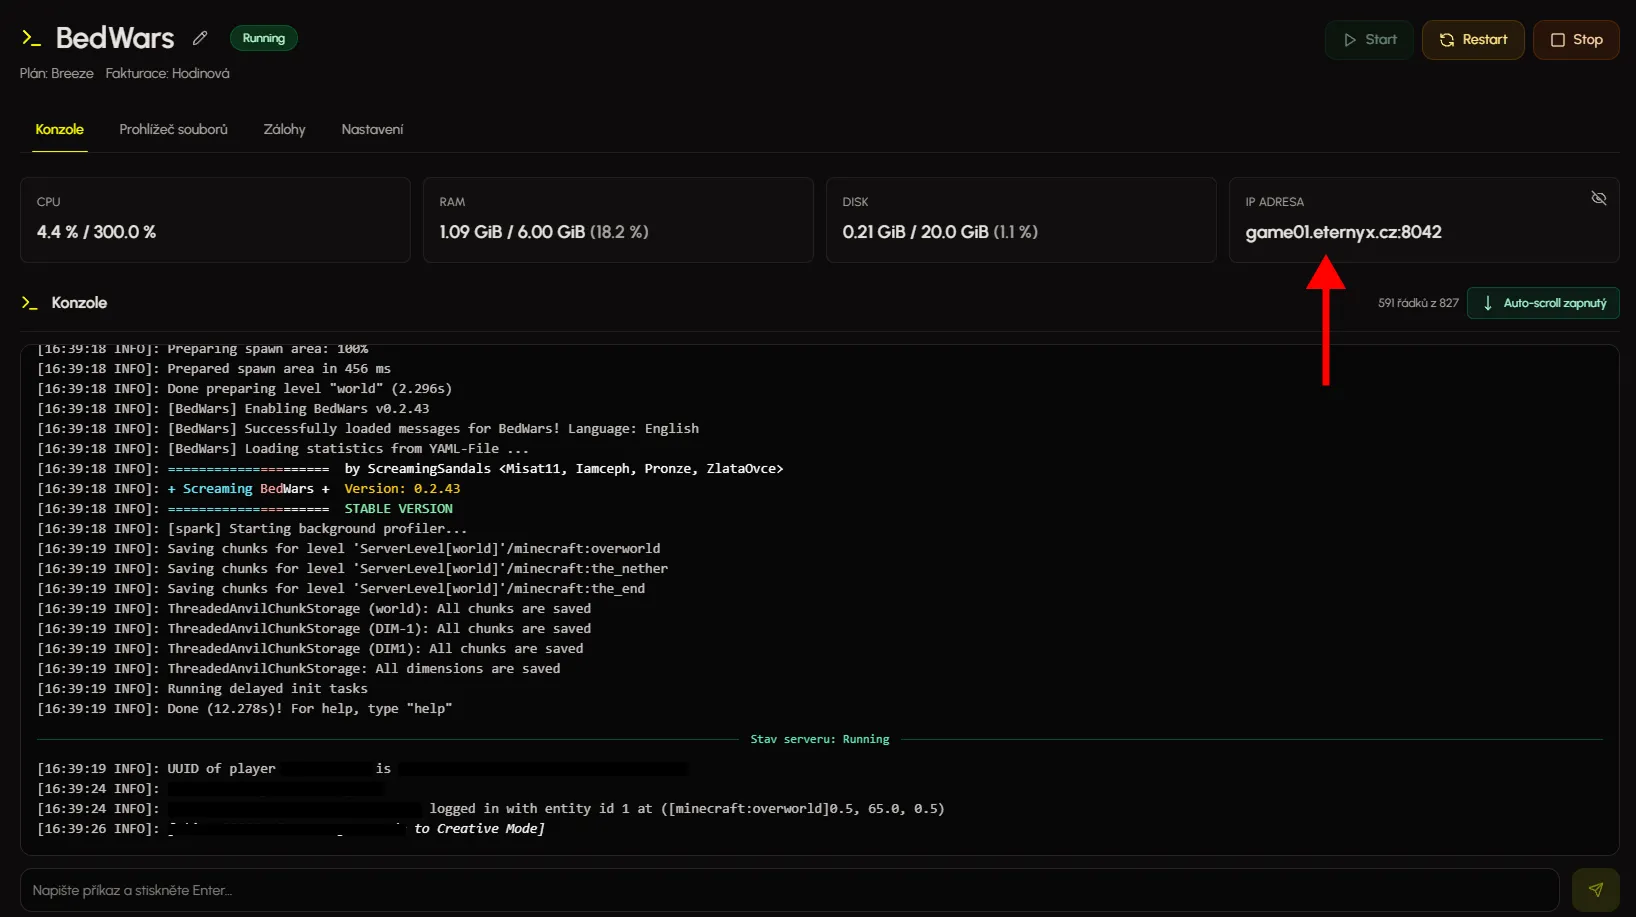Click the Konzole section terminal icon

point(30,303)
